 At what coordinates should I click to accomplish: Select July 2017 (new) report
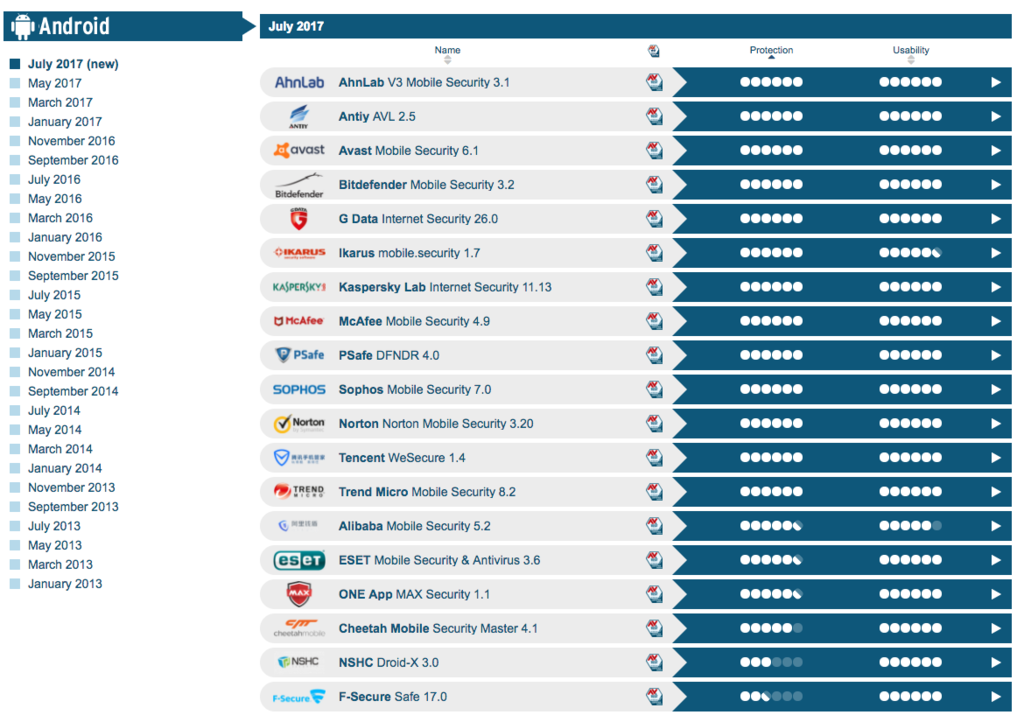click(73, 64)
